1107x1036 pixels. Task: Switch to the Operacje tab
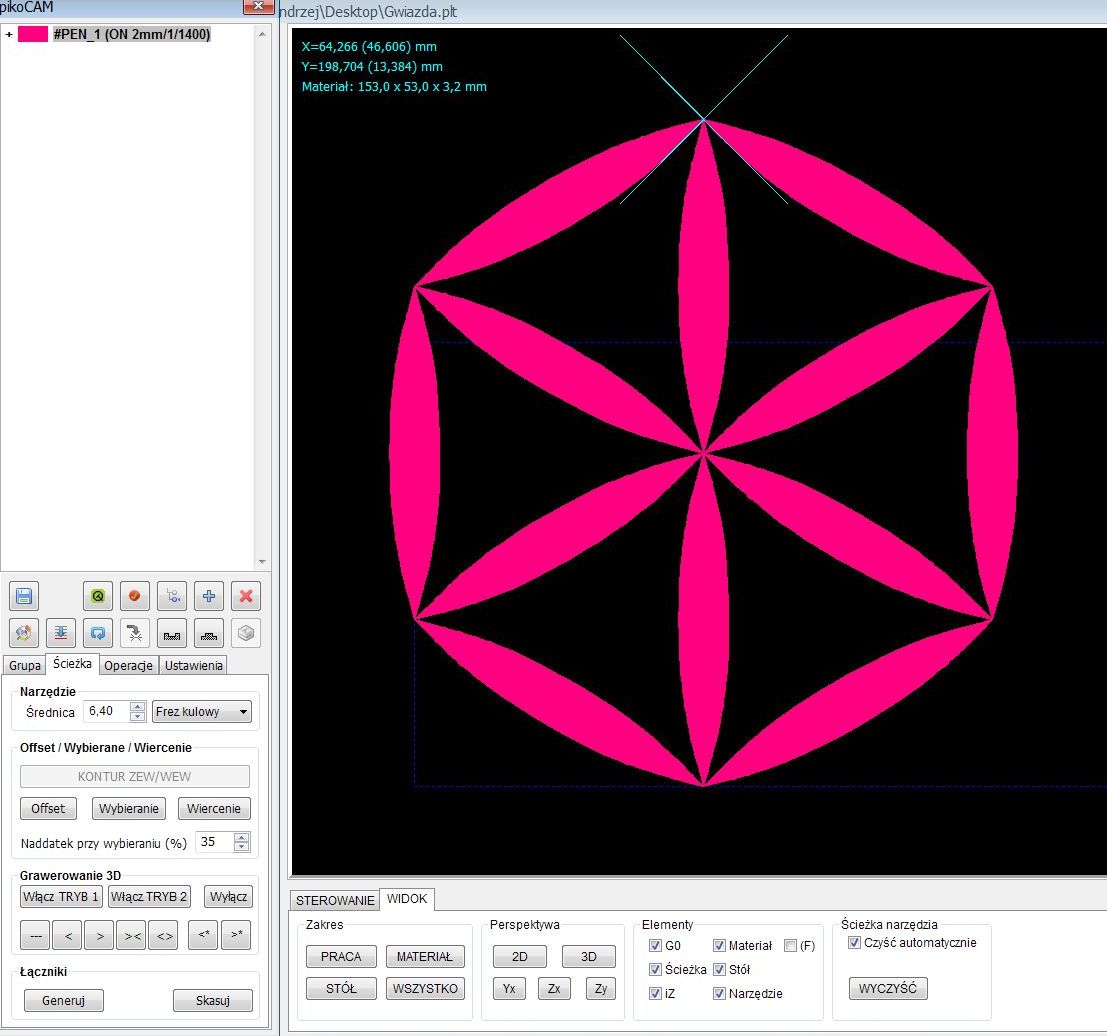tap(128, 665)
